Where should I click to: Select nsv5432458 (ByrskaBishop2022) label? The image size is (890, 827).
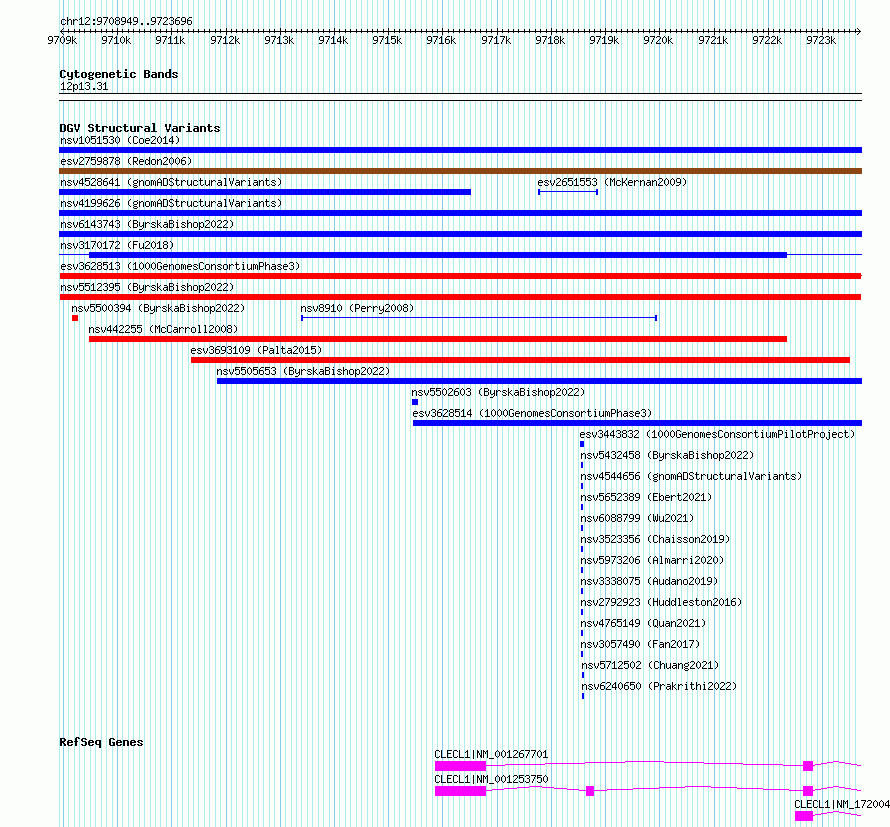(667, 455)
